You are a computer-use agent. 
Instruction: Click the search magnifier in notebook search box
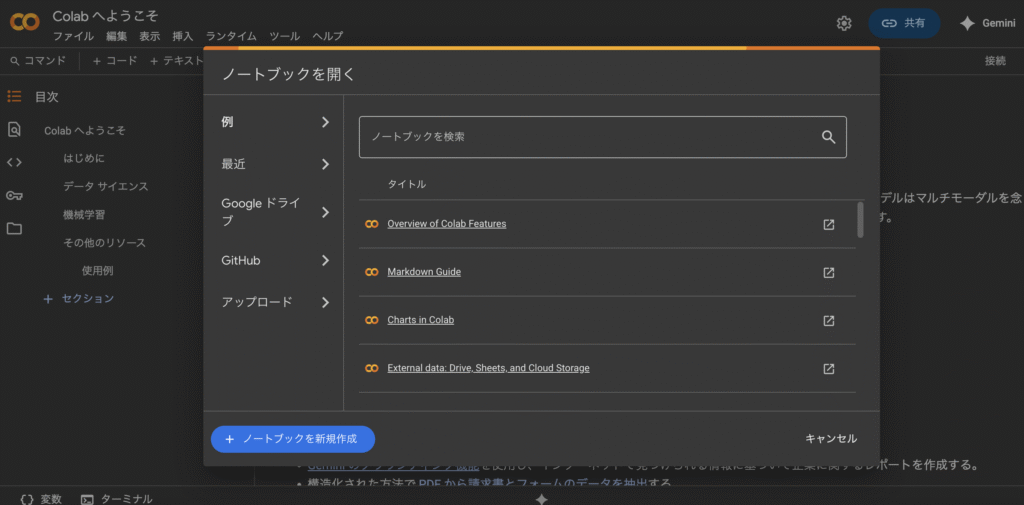pyautogui.click(x=828, y=137)
